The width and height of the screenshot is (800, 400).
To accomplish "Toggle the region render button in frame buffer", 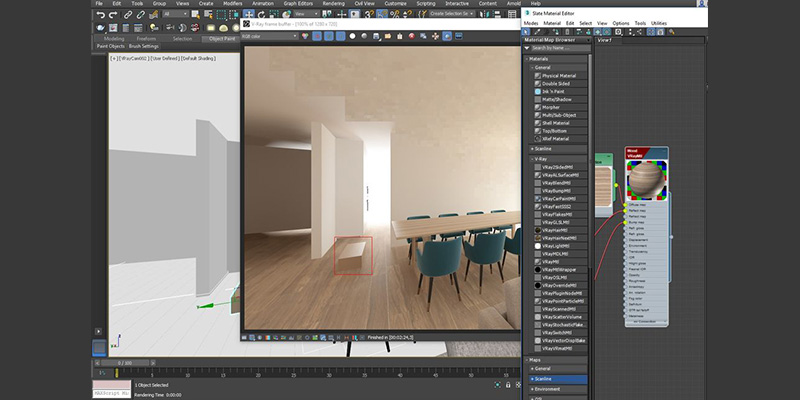I will click(x=447, y=36).
